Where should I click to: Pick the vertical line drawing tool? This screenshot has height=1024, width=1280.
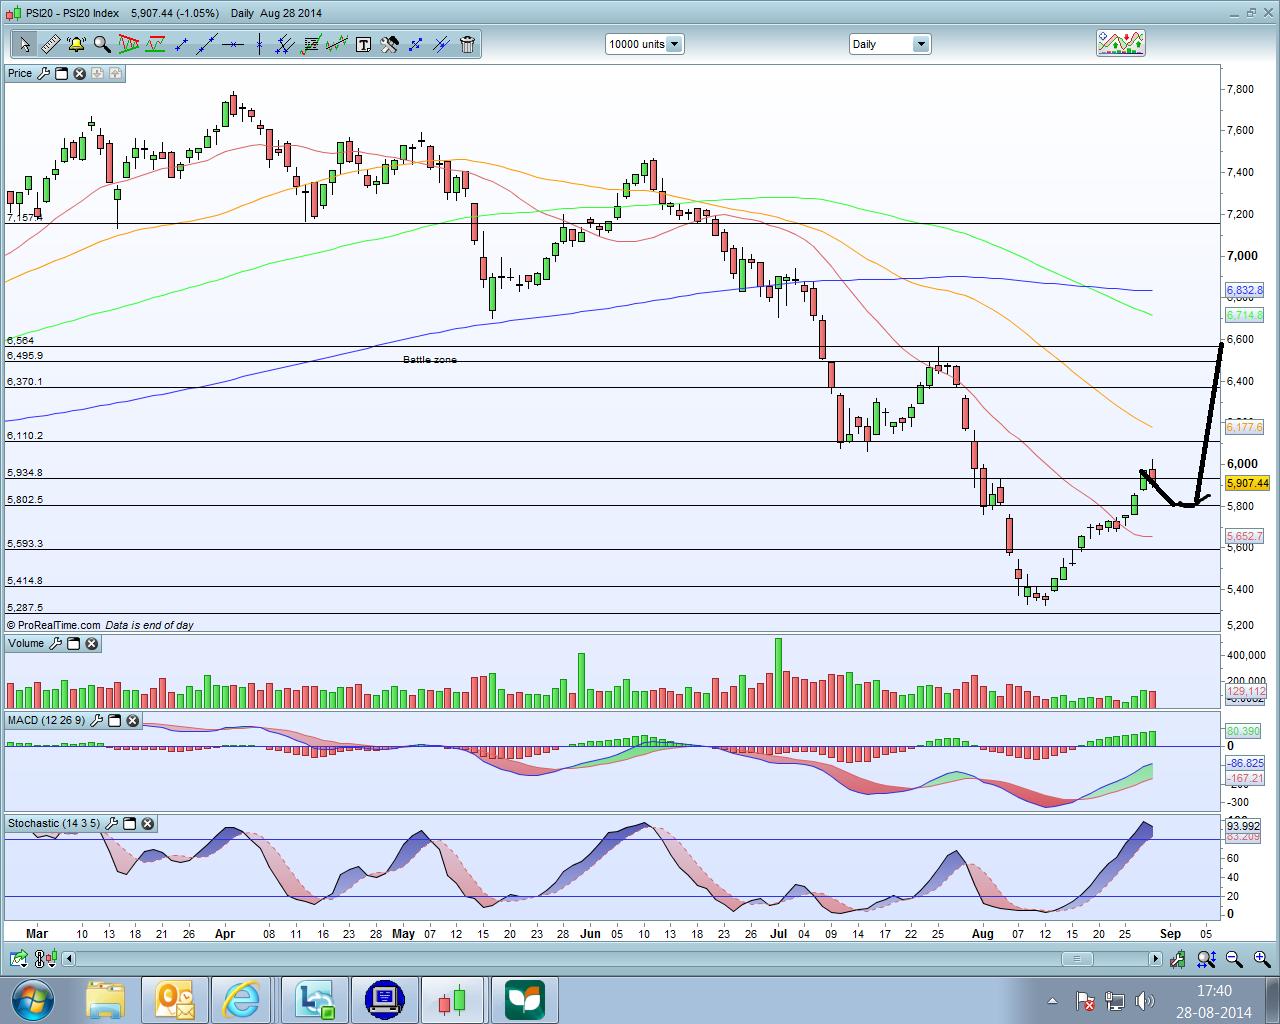click(x=259, y=44)
